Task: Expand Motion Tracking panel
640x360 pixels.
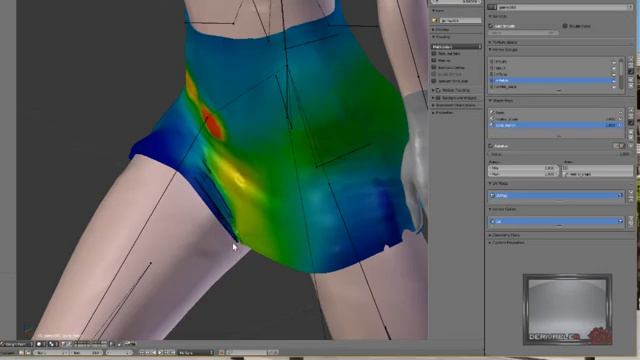Action: pyautogui.click(x=433, y=90)
